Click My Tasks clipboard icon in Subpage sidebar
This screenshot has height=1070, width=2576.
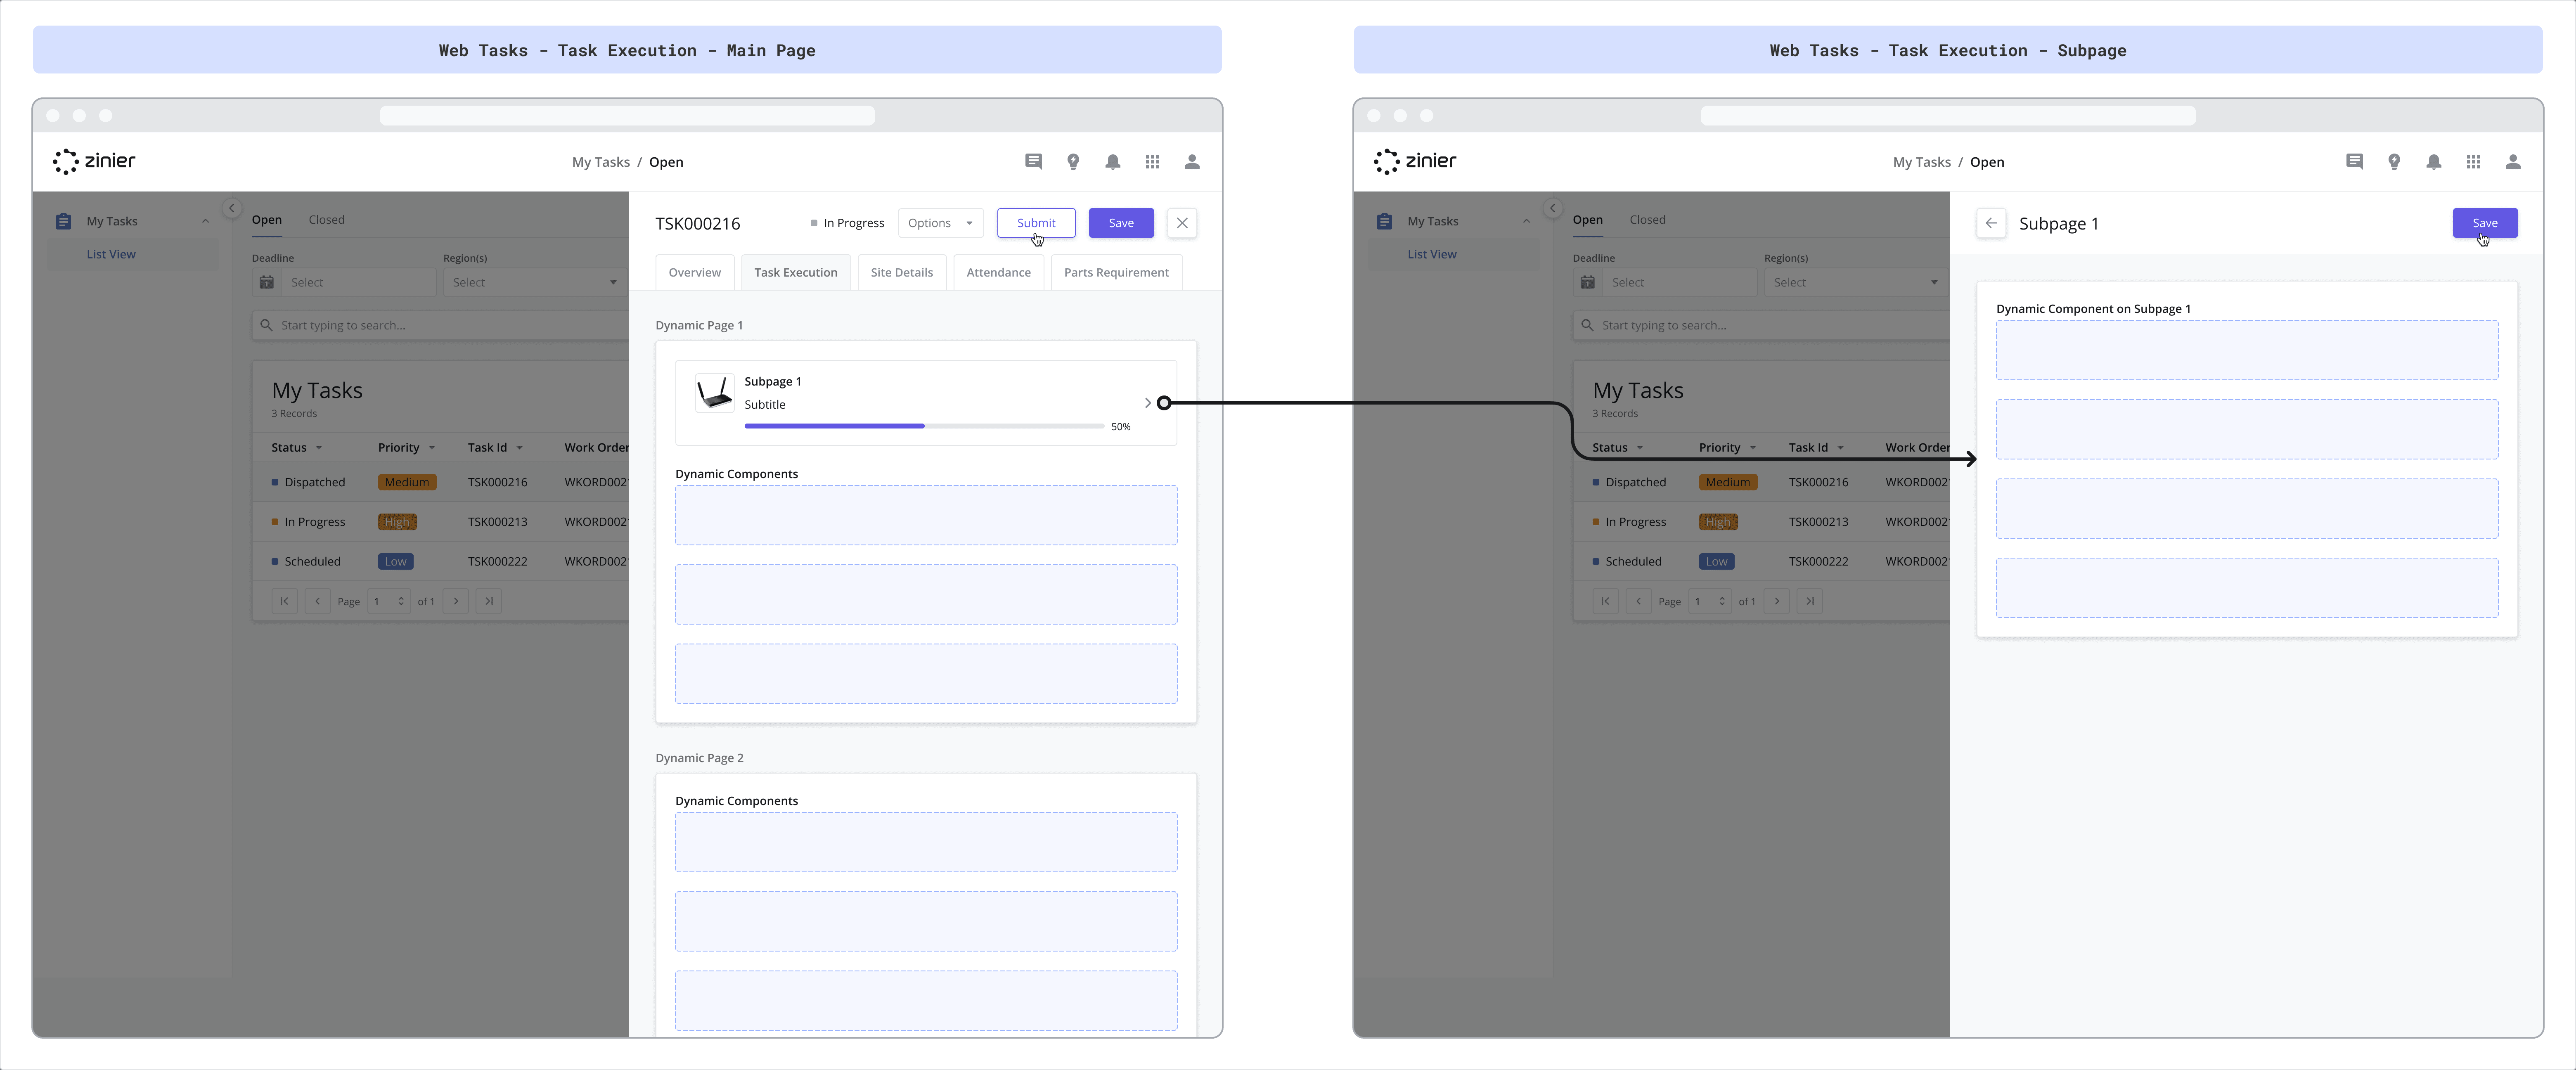1384,221
